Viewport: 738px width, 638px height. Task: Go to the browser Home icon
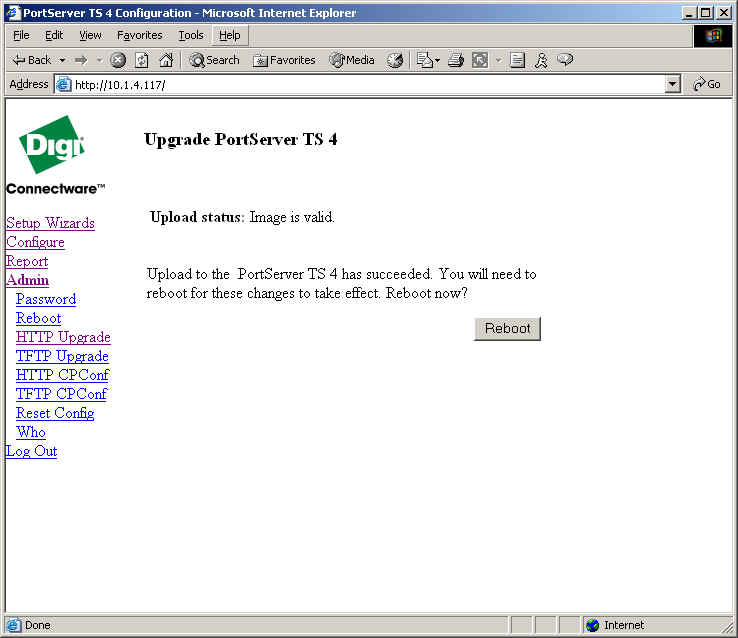(x=166, y=60)
